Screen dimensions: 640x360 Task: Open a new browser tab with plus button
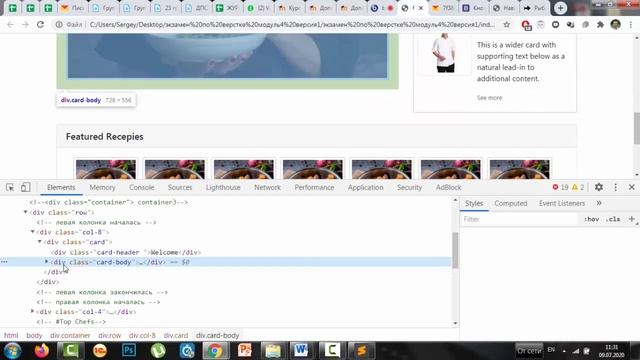560,8
